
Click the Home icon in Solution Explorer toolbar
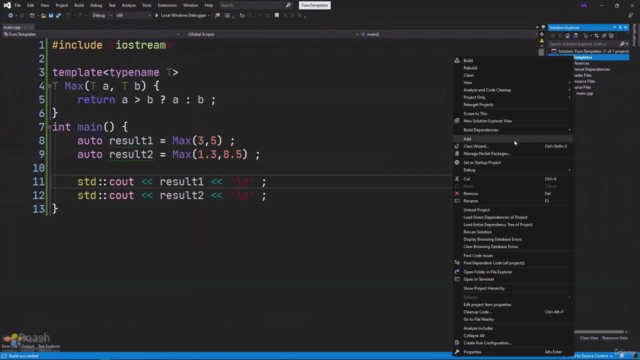(x=567, y=36)
